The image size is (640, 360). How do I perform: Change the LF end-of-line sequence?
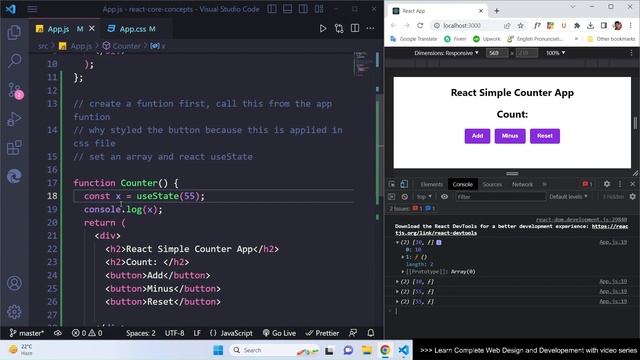(x=197, y=333)
